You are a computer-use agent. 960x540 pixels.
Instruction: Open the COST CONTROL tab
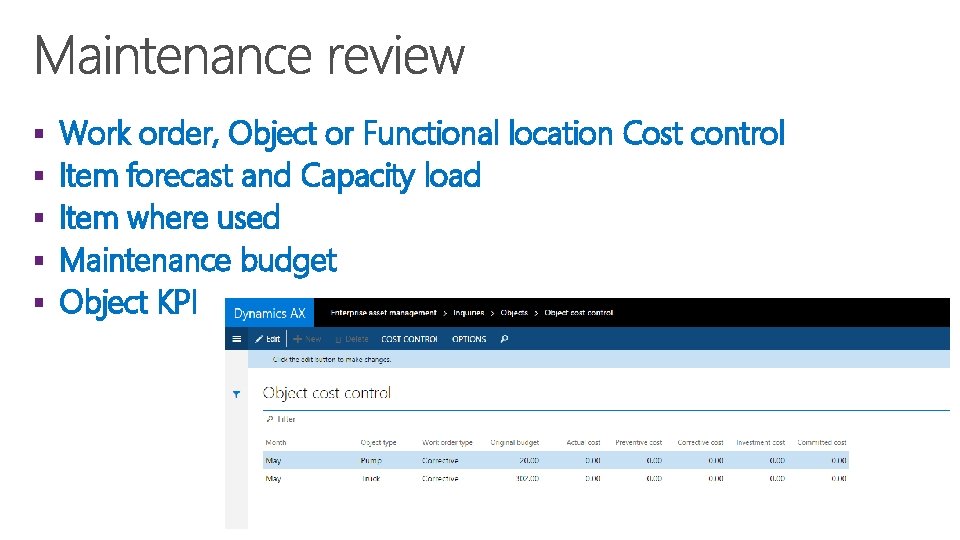pyautogui.click(x=410, y=339)
